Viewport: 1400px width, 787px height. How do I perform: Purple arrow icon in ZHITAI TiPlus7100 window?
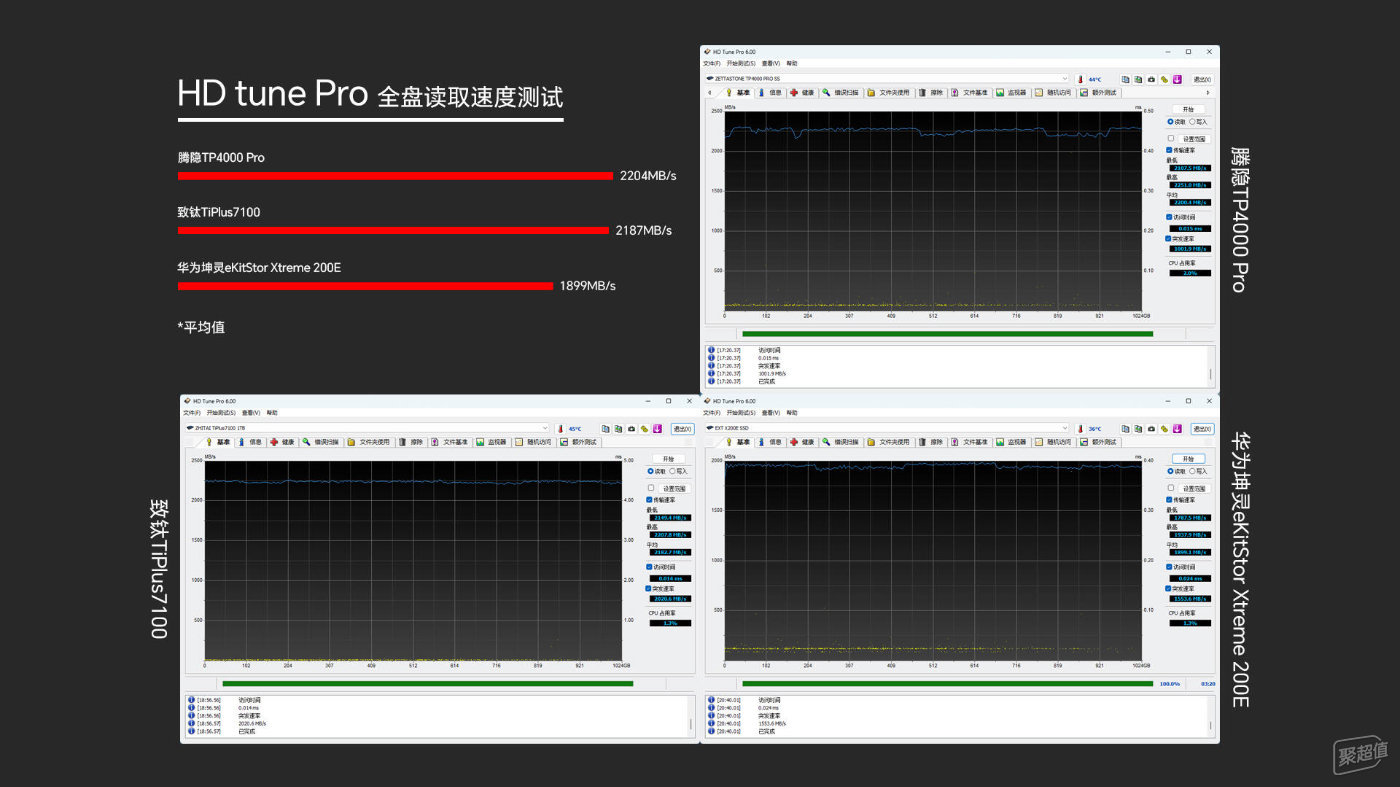[657, 429]
